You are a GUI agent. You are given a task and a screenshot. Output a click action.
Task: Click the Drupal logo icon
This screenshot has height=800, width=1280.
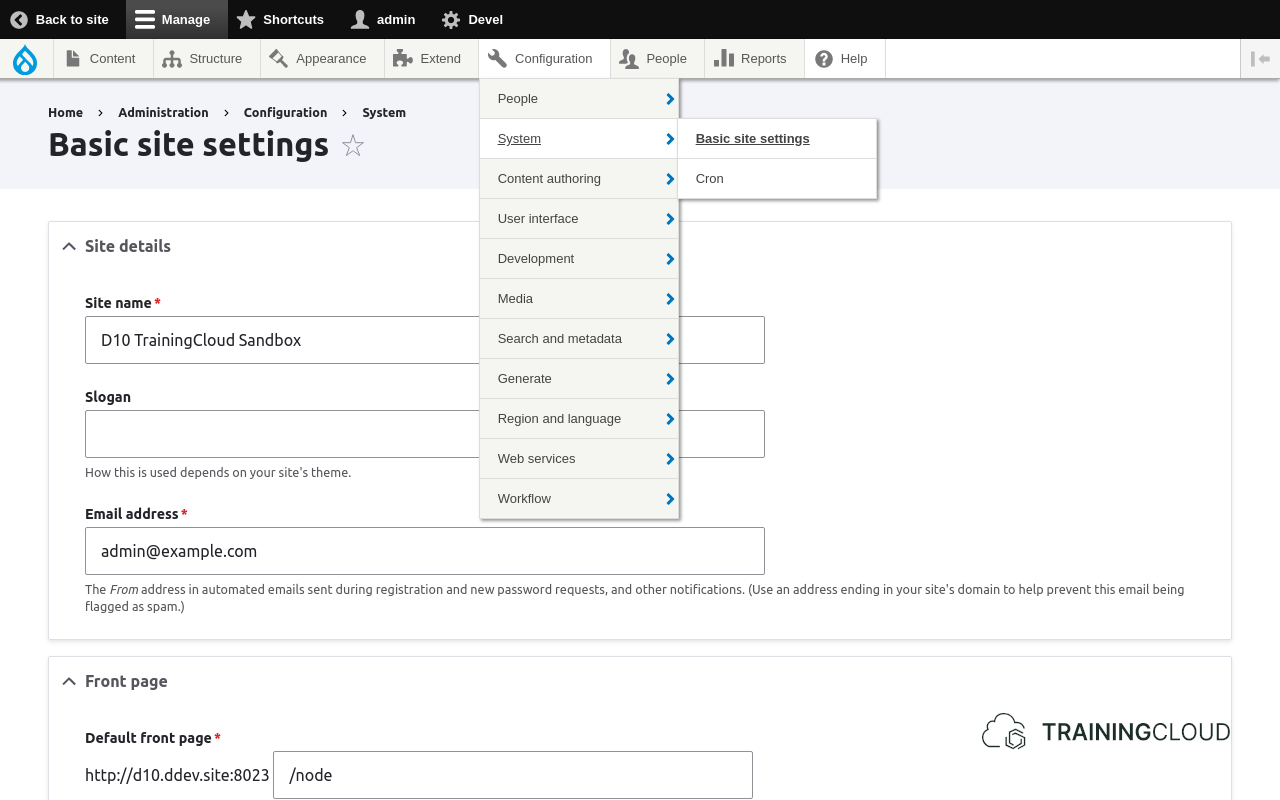pos(25,59)
